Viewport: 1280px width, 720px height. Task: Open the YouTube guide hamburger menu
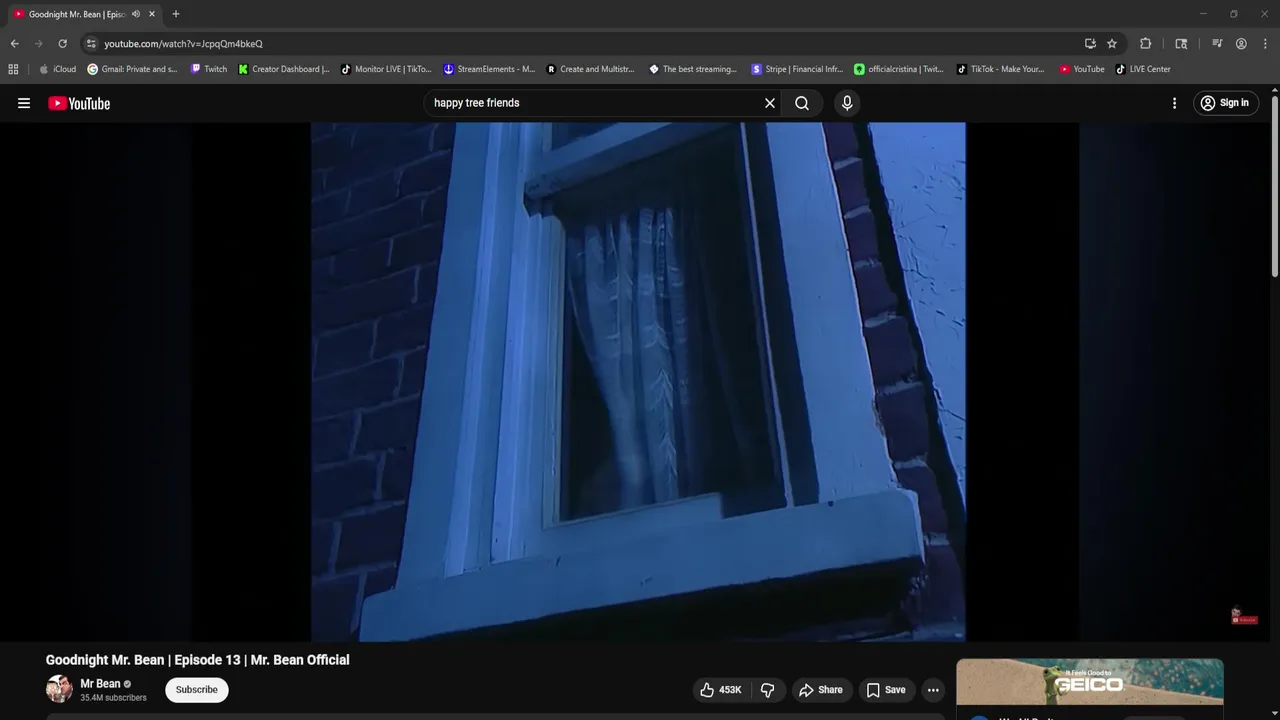click(24, 103)
